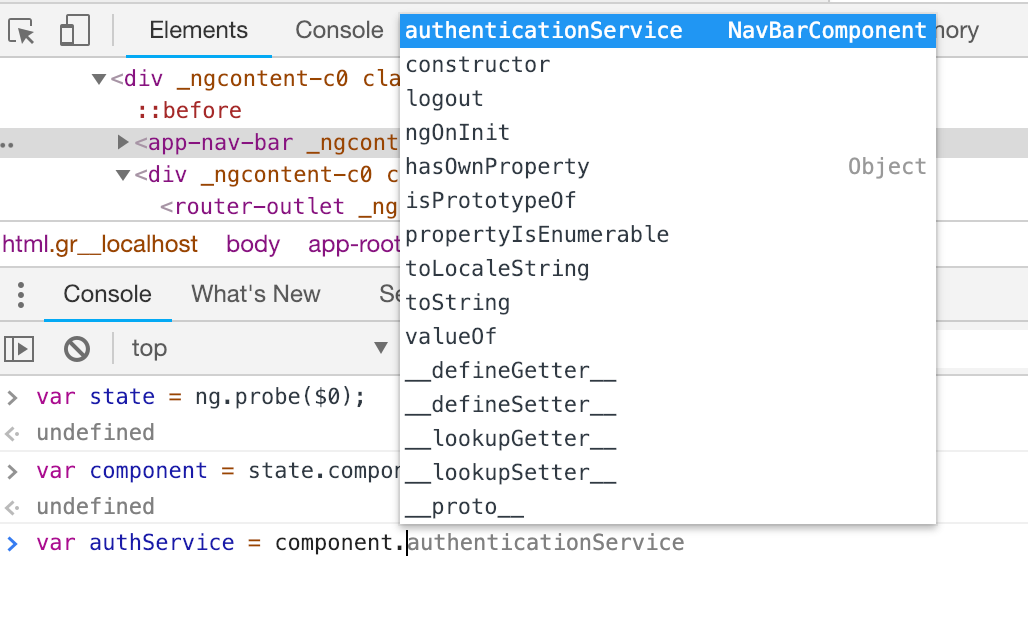Pick logout from the autocomplete list
The height and width of the screenshot is (626, 1028).
click(445, 99)
